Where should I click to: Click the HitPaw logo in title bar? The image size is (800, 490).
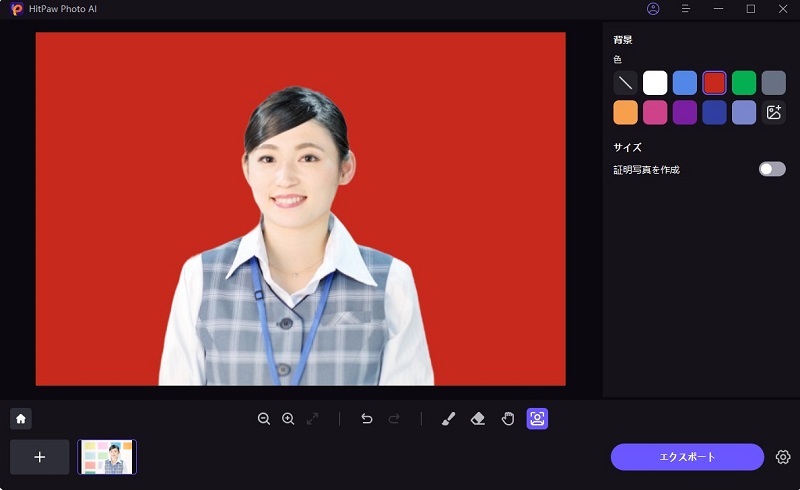17,9
